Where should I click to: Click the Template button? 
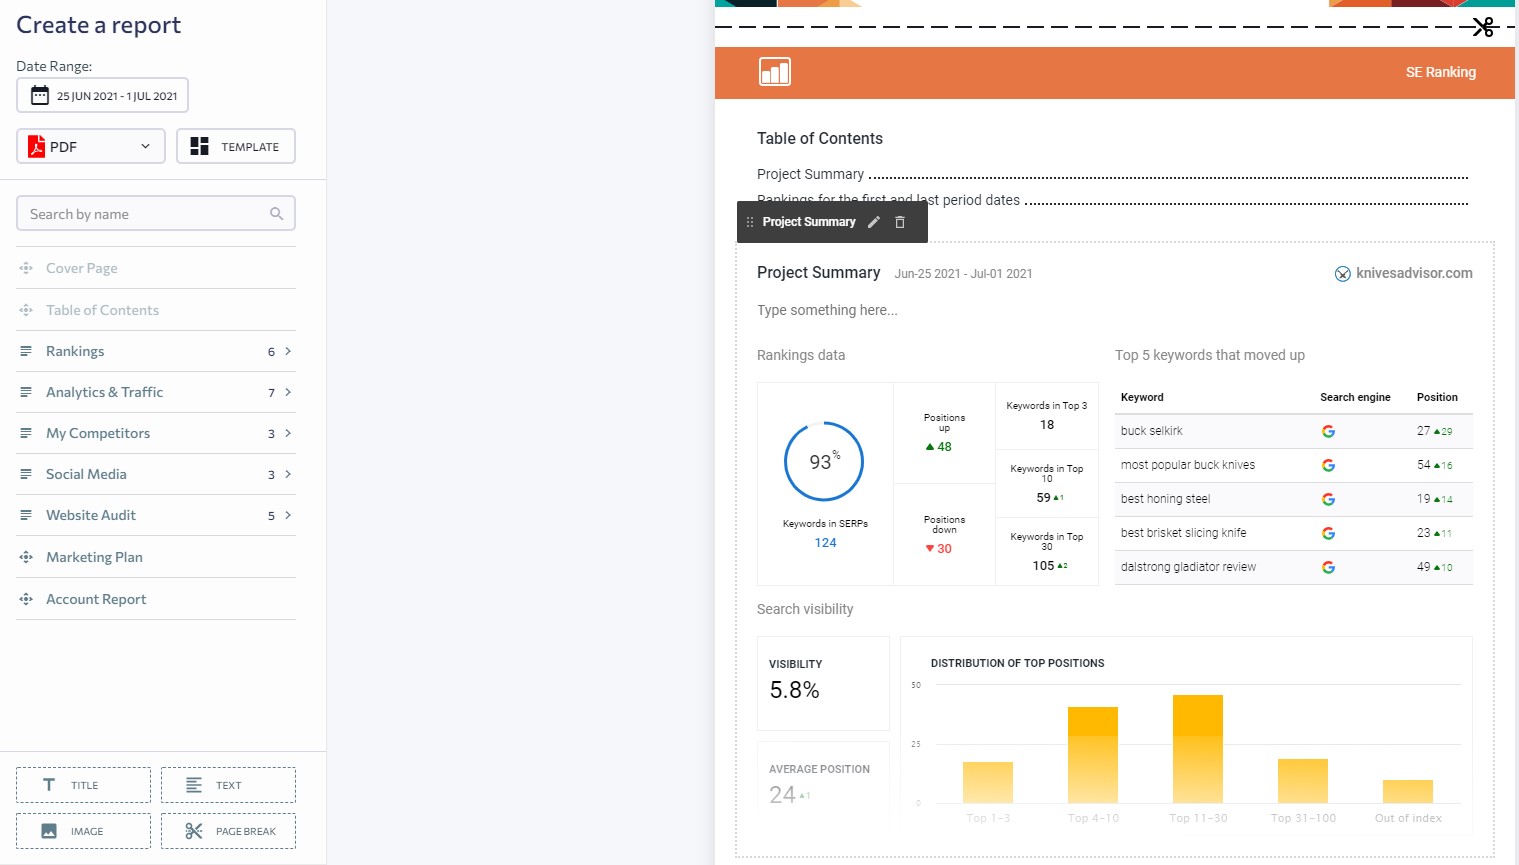coord(235,146)
